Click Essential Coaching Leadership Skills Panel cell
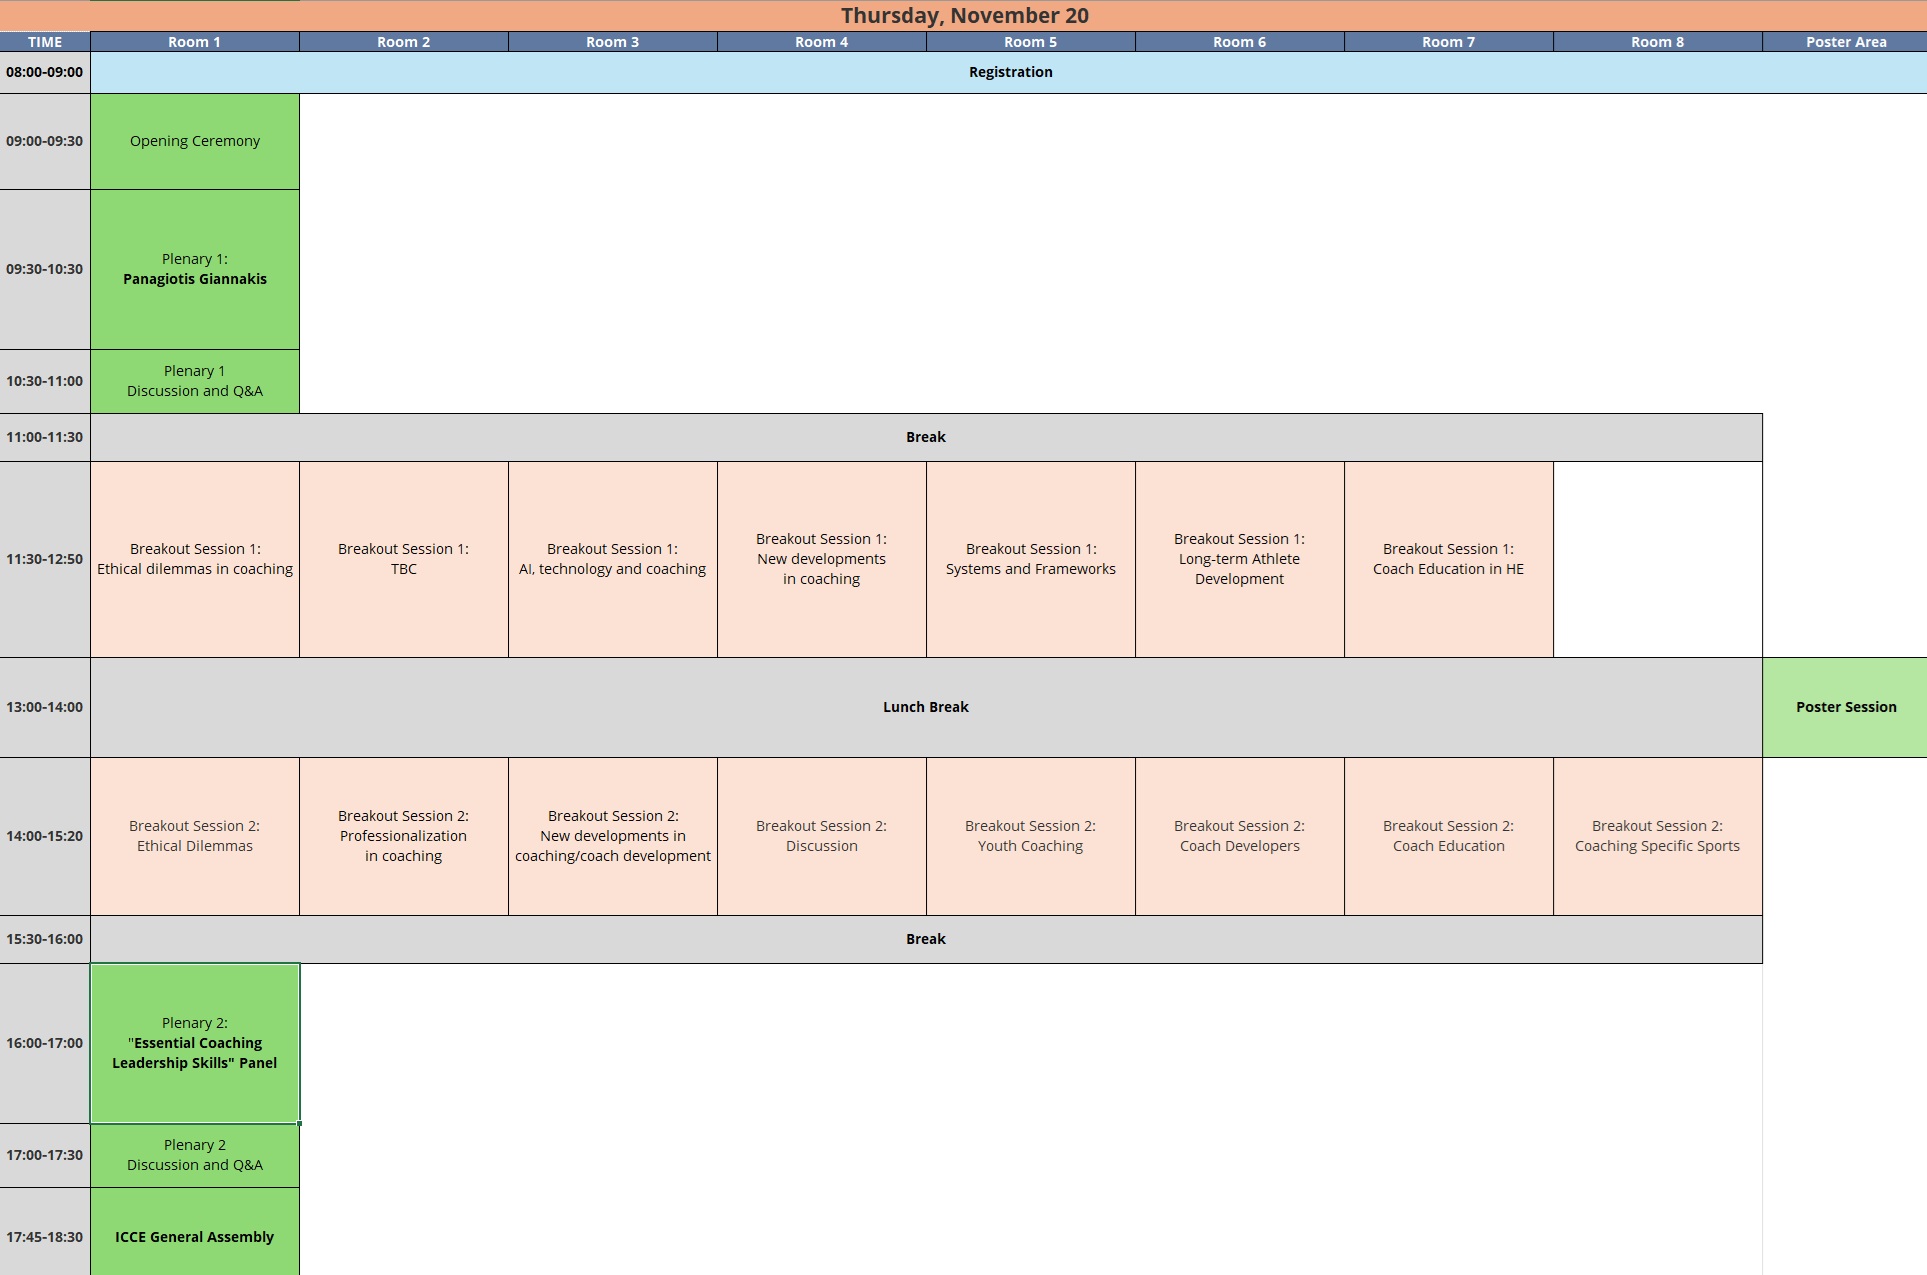 [194, 1043]
